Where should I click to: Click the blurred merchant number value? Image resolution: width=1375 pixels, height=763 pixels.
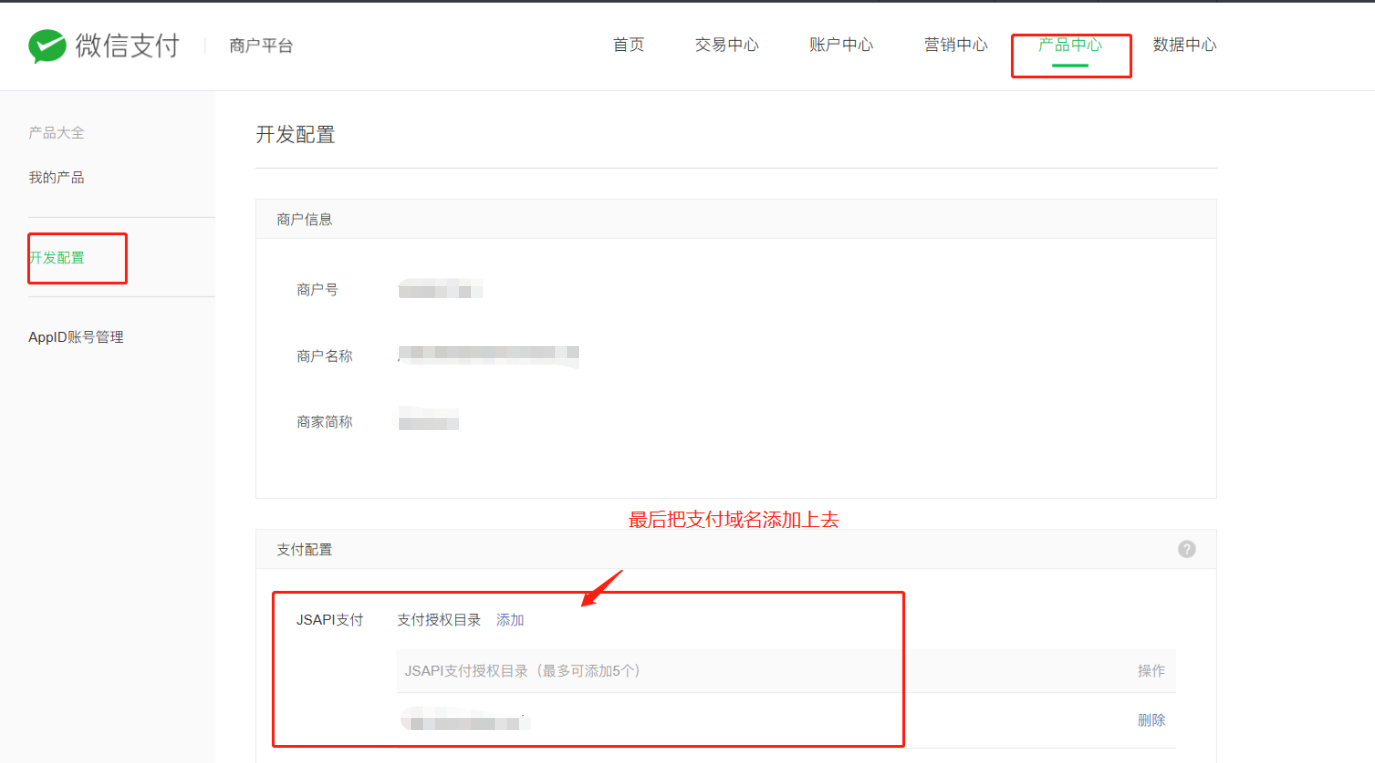click(x=440, y=290)
